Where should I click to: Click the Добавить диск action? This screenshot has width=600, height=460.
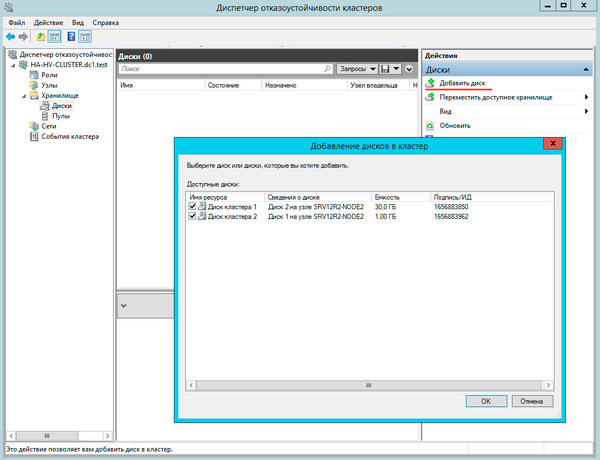[462, 83]
